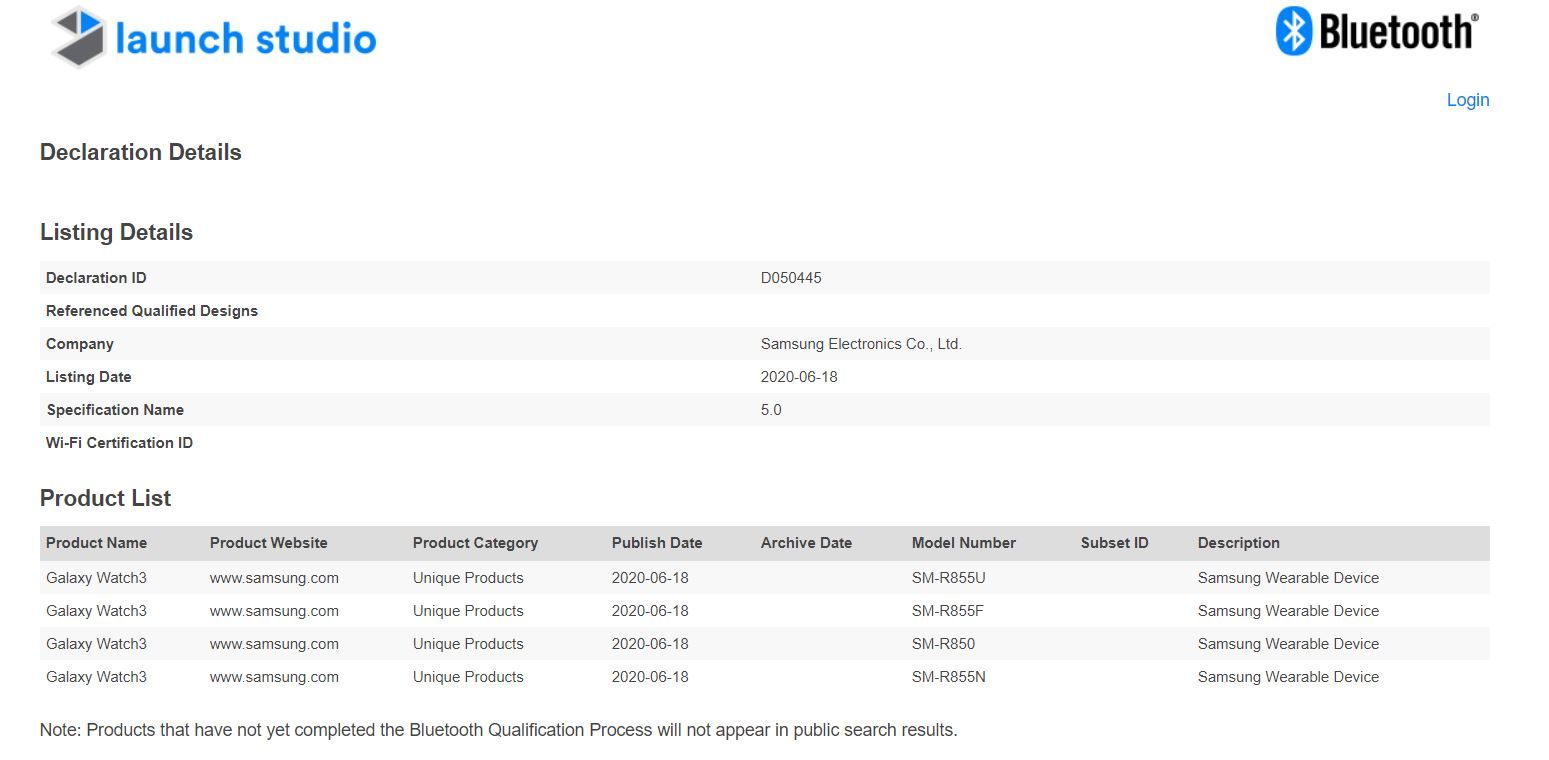
Task: Click the Listing Date value 2020-06-18
Action: (799, 377)
